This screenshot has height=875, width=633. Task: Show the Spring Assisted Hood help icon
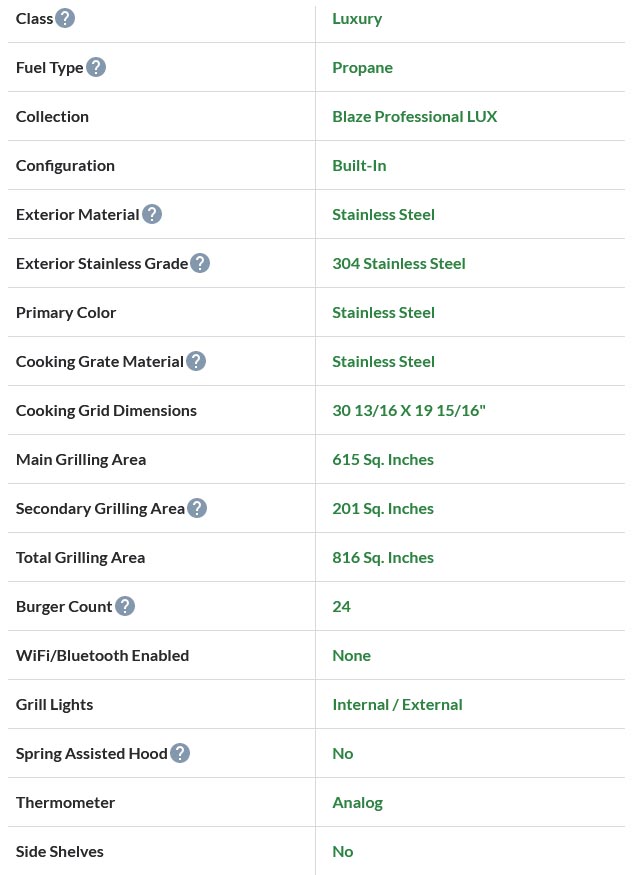pyautogui.click(x=180, y=753)
